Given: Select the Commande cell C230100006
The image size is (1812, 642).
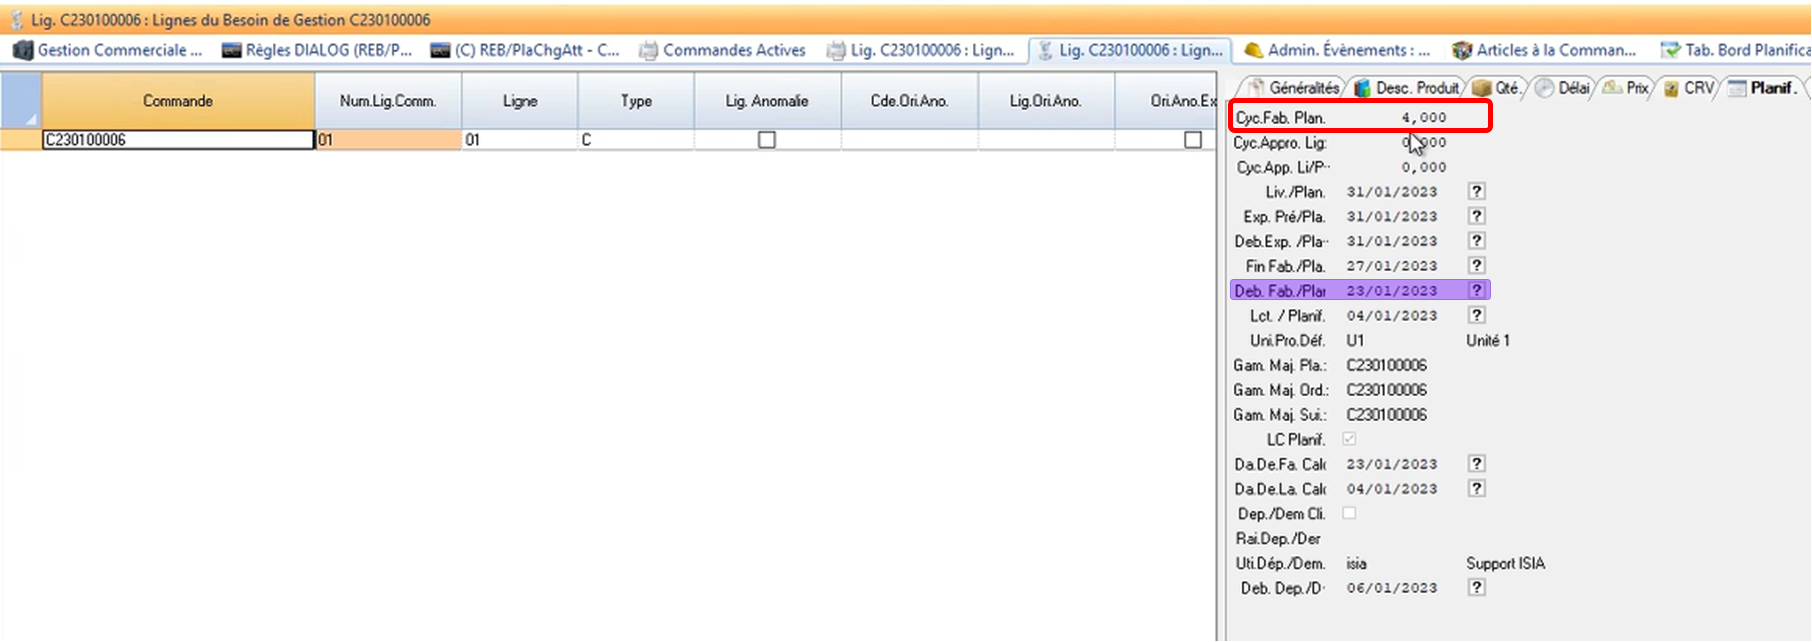Looking at the screenshot, I should click(178, 140).
